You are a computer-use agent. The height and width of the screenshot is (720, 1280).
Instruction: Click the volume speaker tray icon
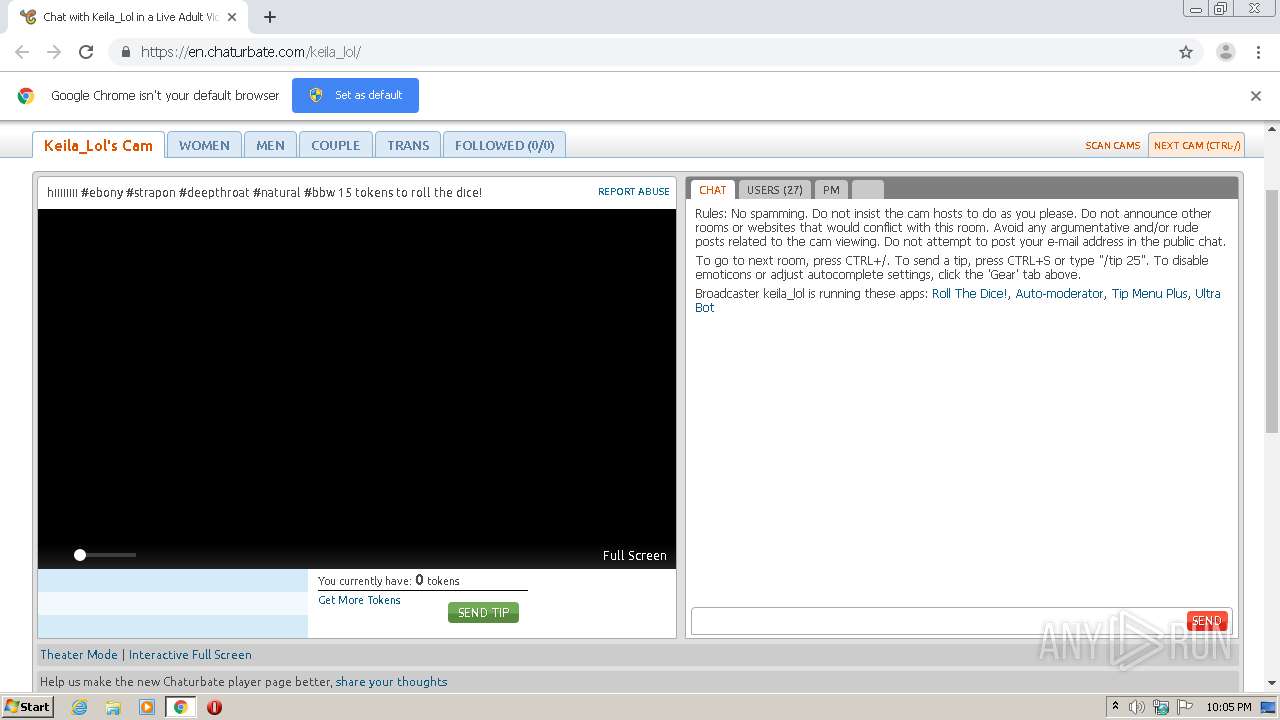[1137, 707]
